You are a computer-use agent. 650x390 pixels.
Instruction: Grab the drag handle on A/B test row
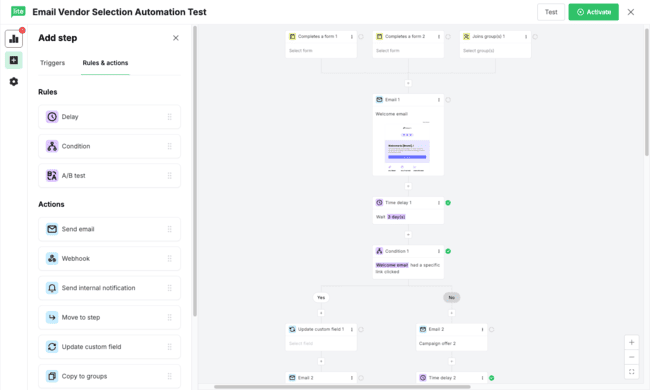point(170,176)
